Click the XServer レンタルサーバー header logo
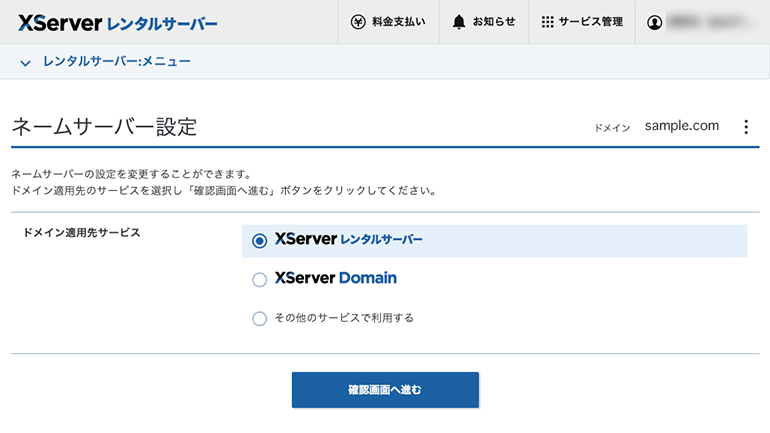This screenshot has height=433, width=770. pyautogui.click(x=118, y=23)
